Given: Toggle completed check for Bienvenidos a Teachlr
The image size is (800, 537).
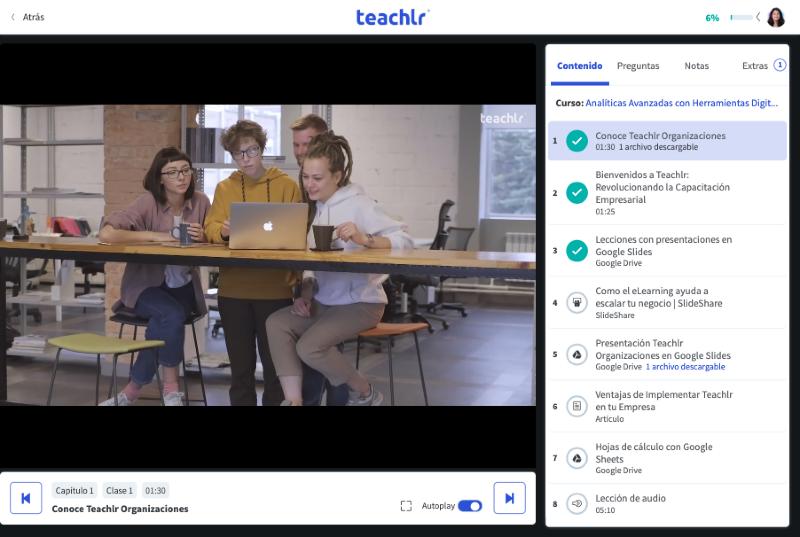Looking at the screenshot, I should tap(577, 193).
